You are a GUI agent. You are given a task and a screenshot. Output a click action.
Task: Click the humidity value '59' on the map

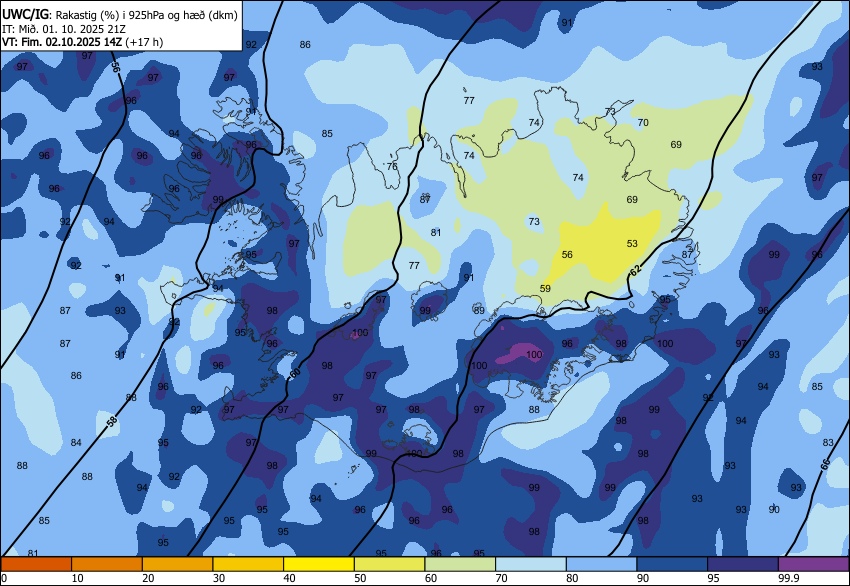[x=545, y=288]
